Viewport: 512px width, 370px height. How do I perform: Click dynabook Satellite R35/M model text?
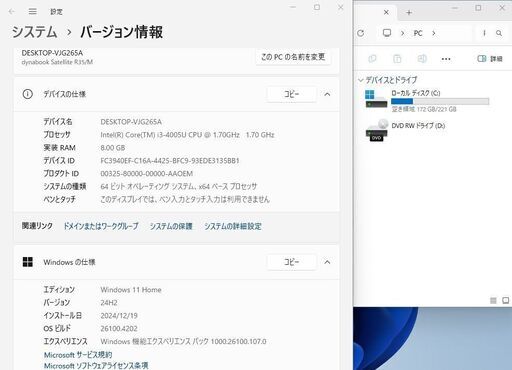point(57,62)
